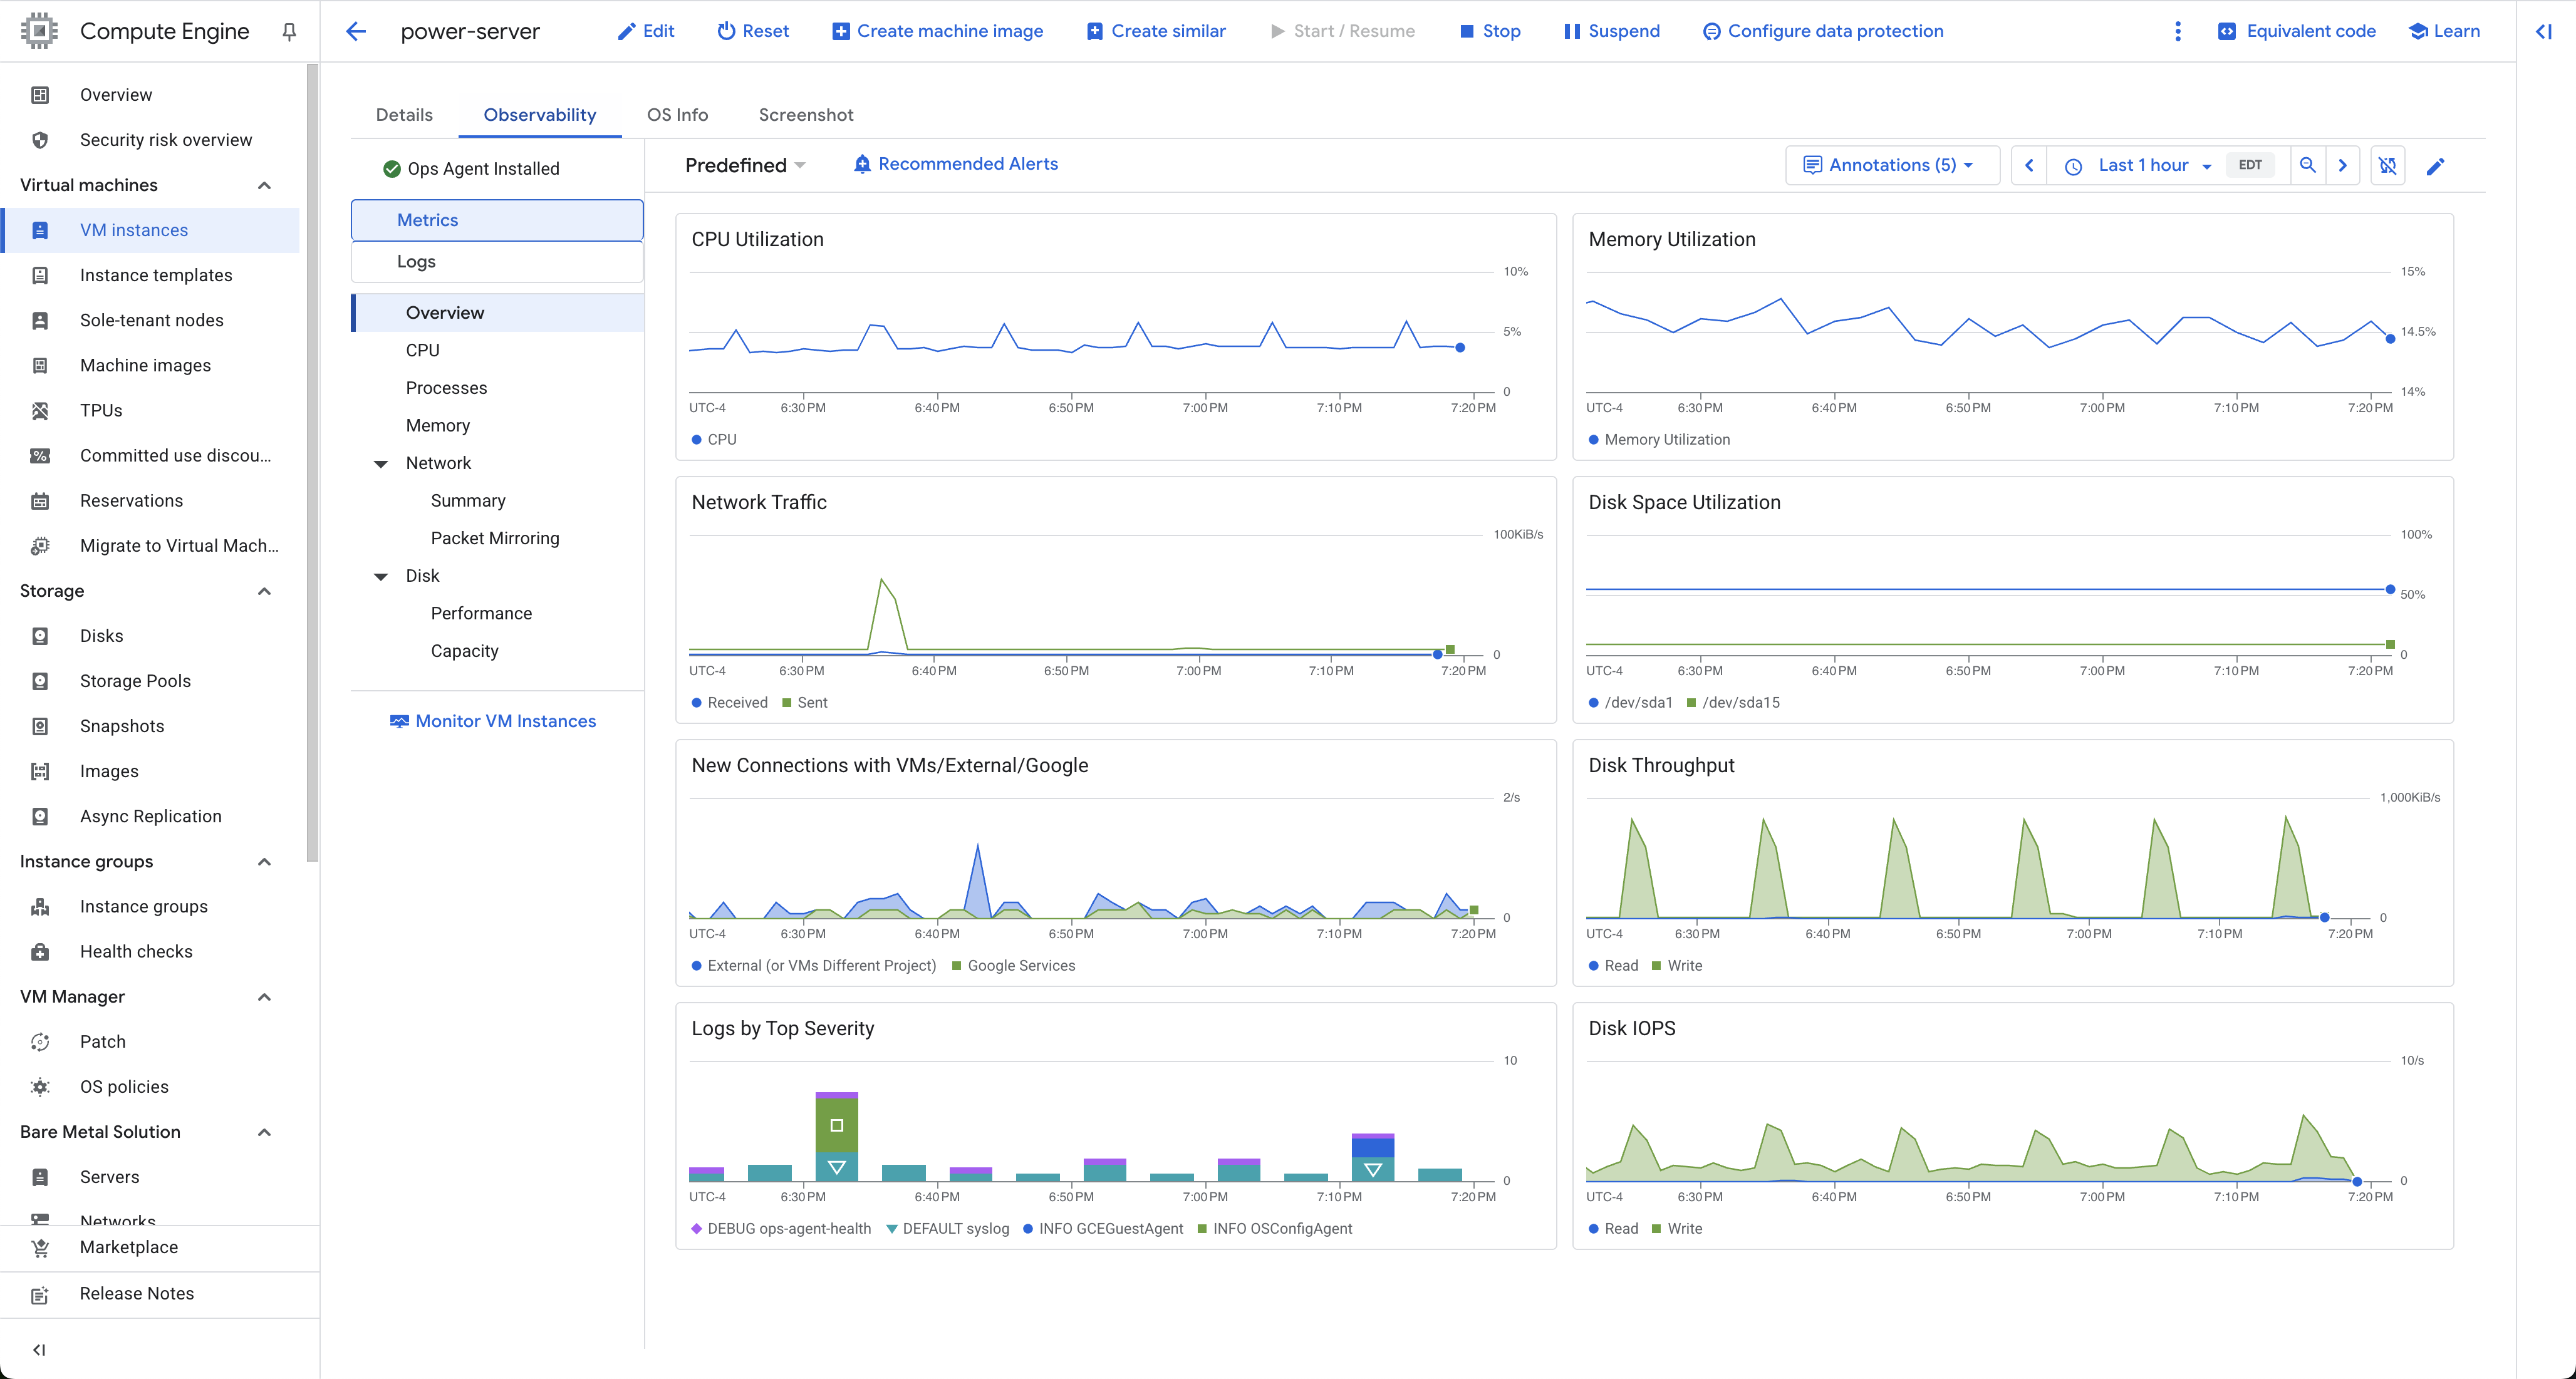Toggle the EDT timezone chip
This screenshot has width=2576, height=1379.
(x=2250, y=165)
